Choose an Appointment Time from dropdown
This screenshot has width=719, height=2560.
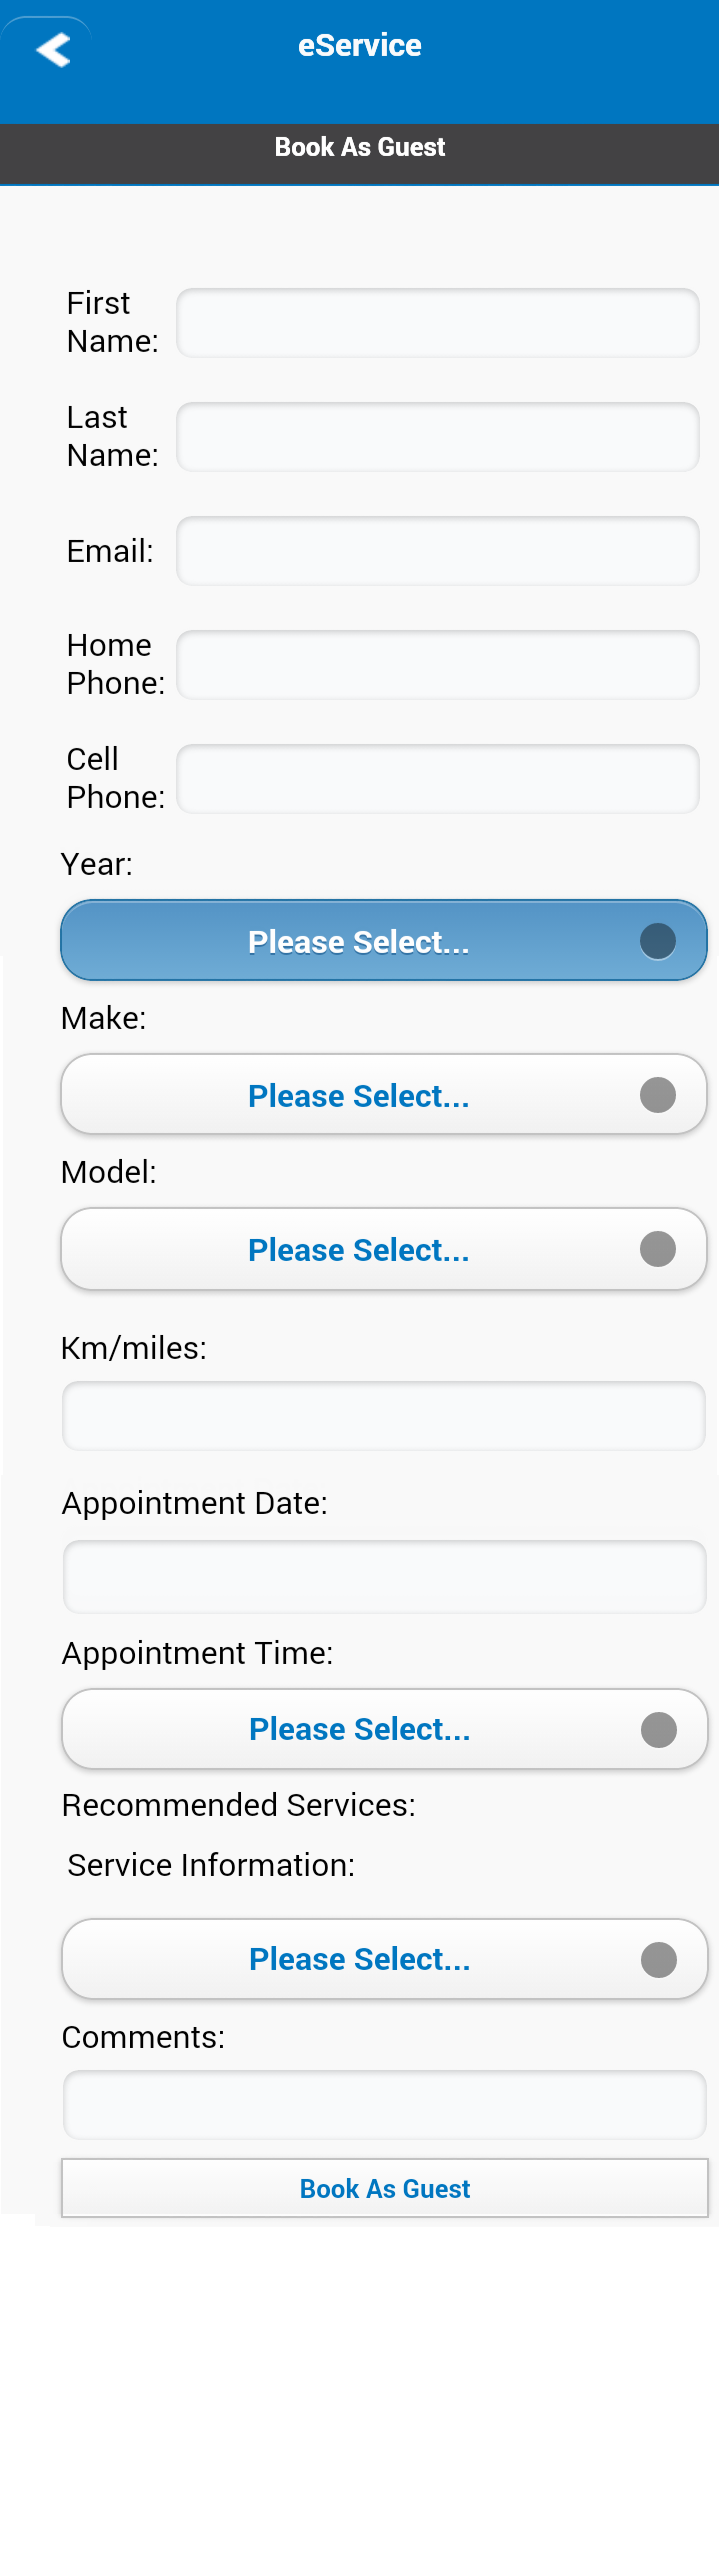point(360,1730)
